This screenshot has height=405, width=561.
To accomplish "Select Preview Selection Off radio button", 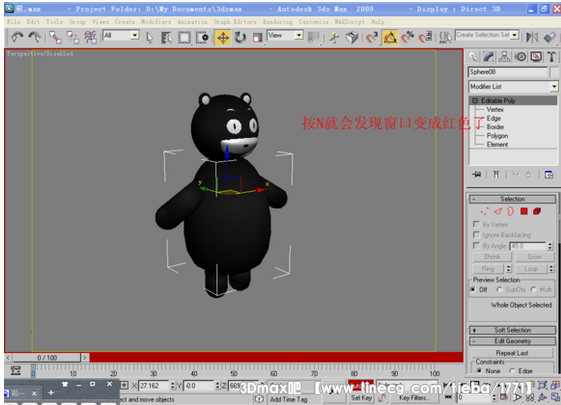I will pos(473,289).
